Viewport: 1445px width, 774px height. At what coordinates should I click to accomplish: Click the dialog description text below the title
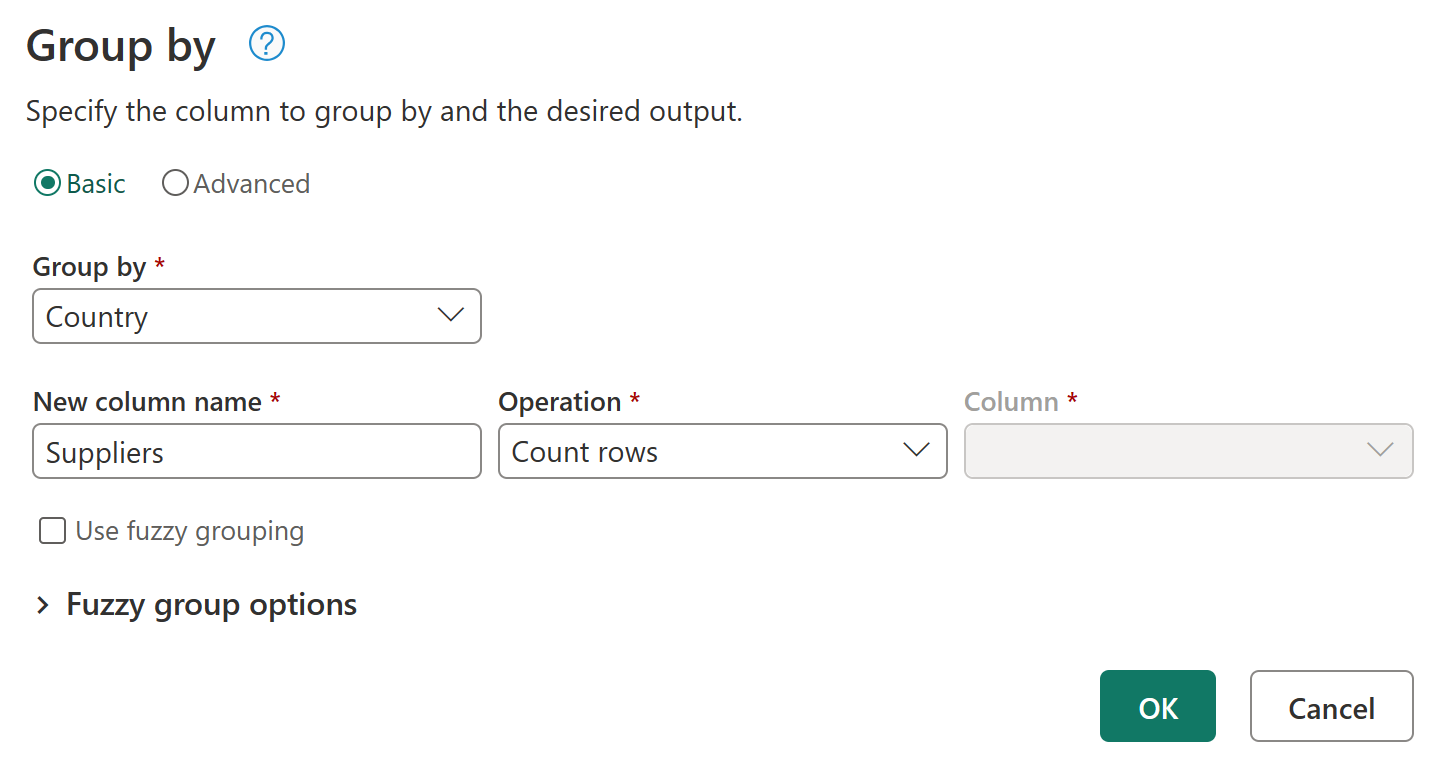[x=385, y=111]
